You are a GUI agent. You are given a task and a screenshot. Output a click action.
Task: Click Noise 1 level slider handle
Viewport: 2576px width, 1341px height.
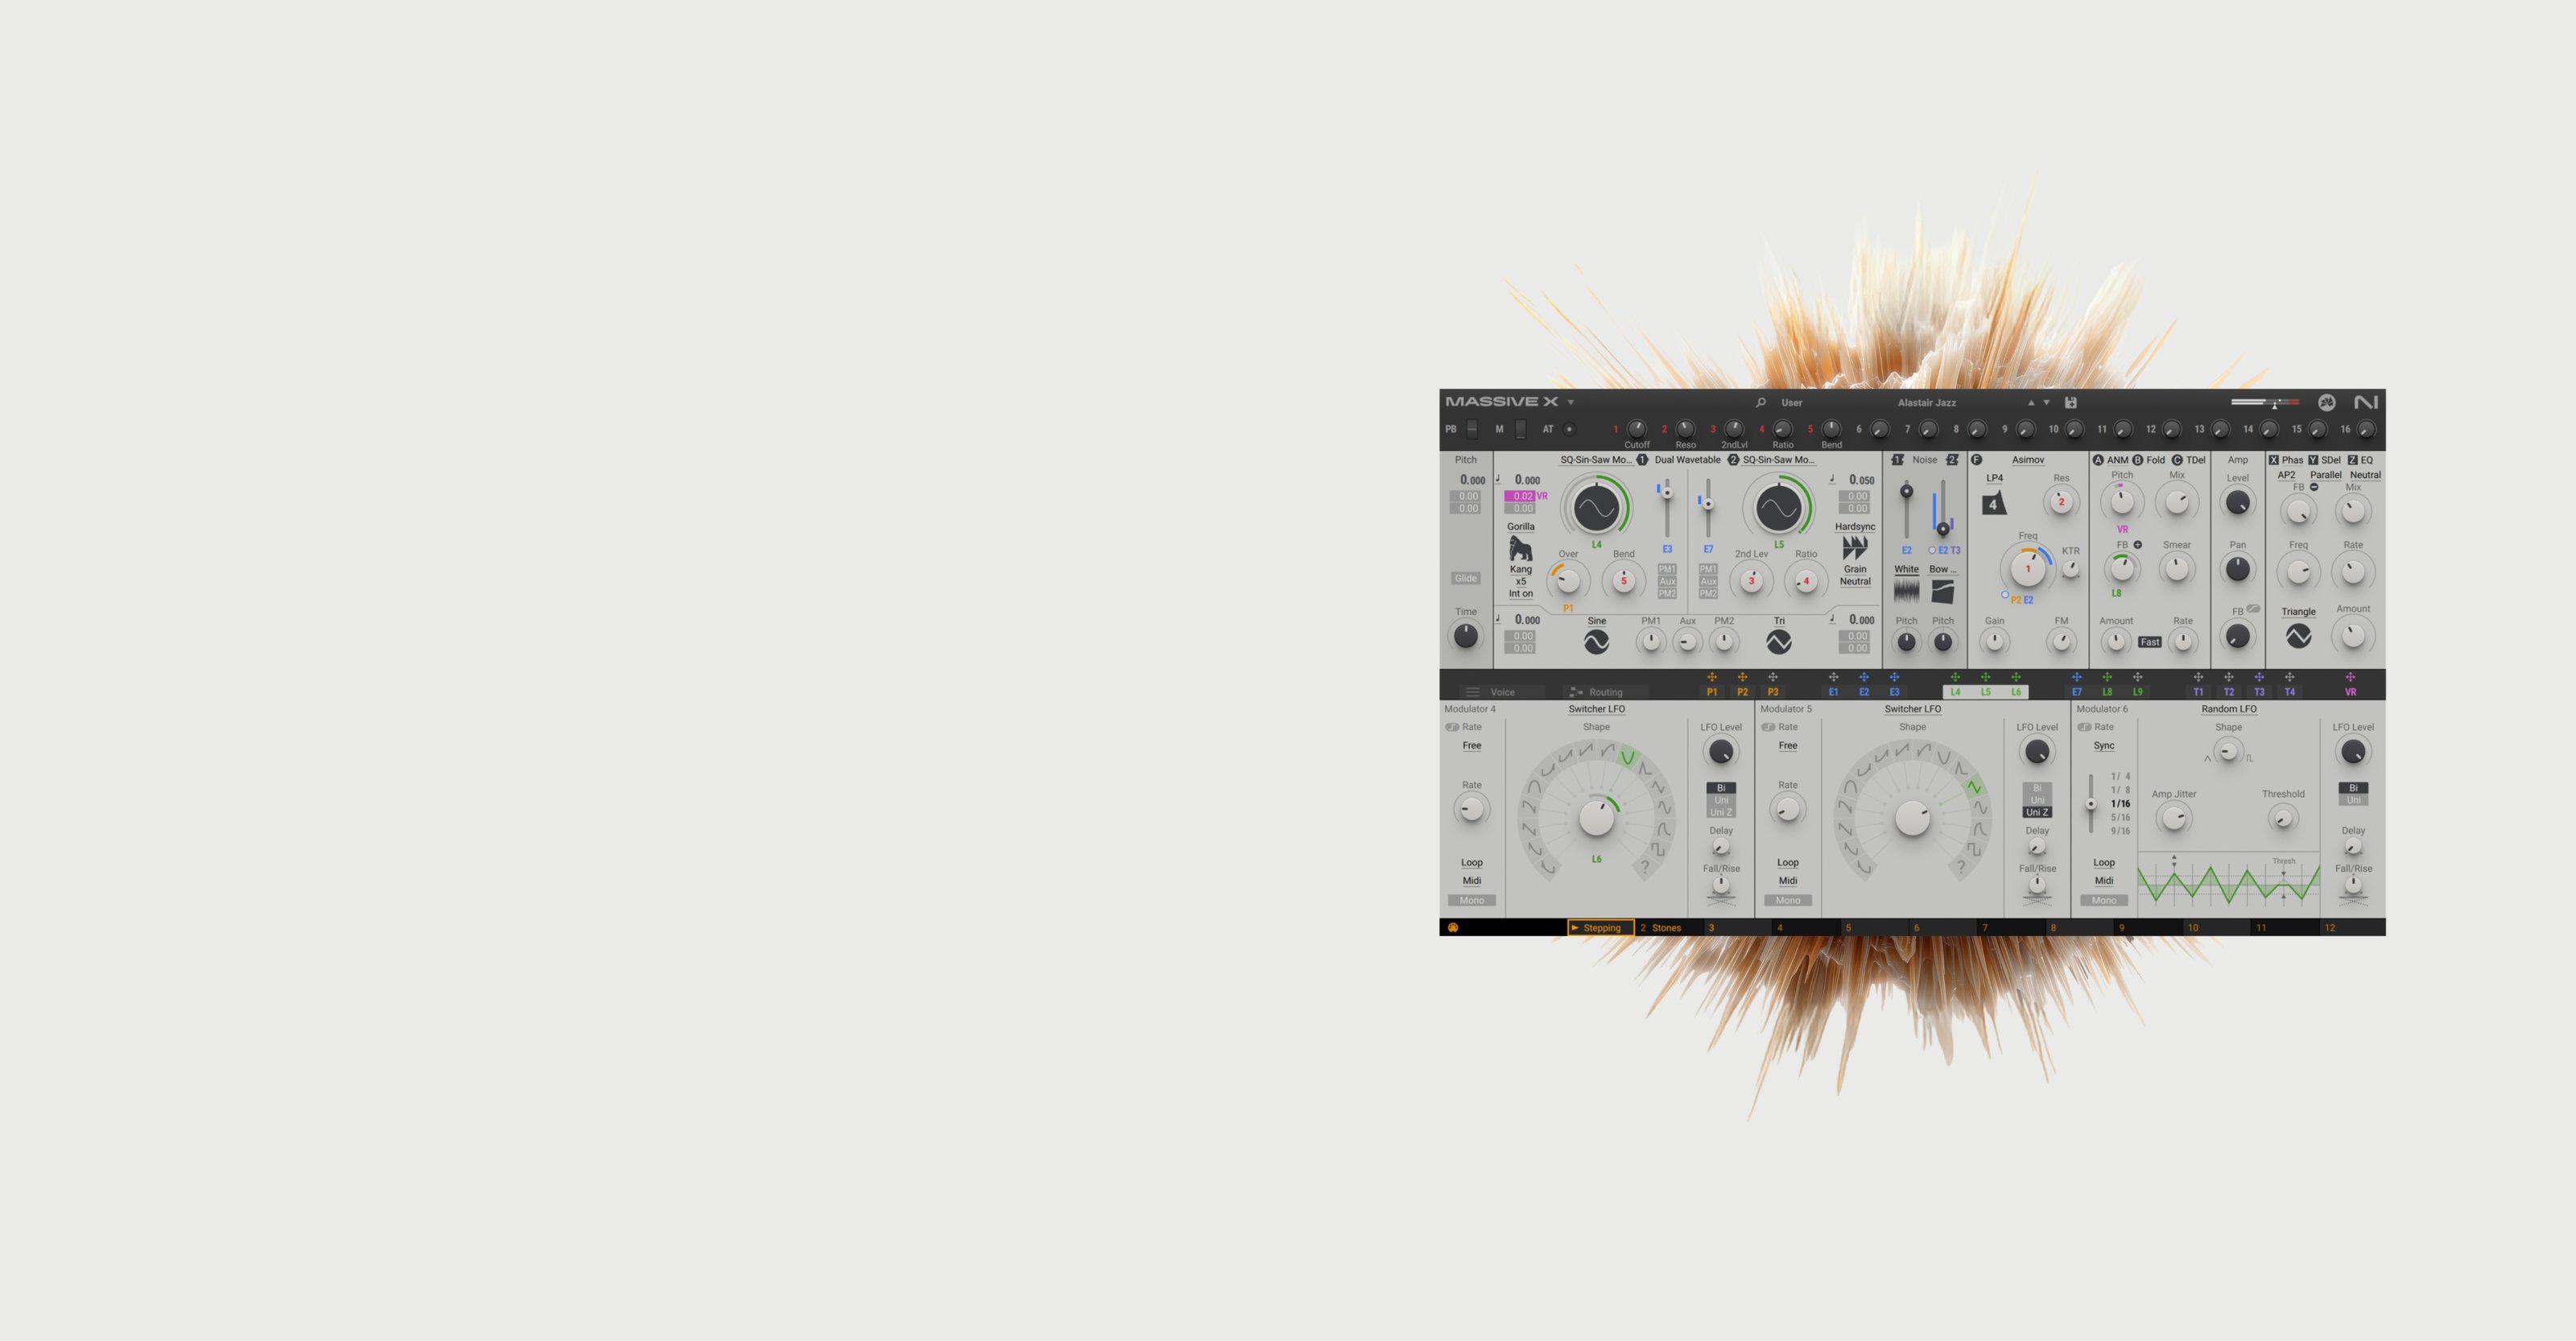pyautogui.click(x=1906, y=492)
